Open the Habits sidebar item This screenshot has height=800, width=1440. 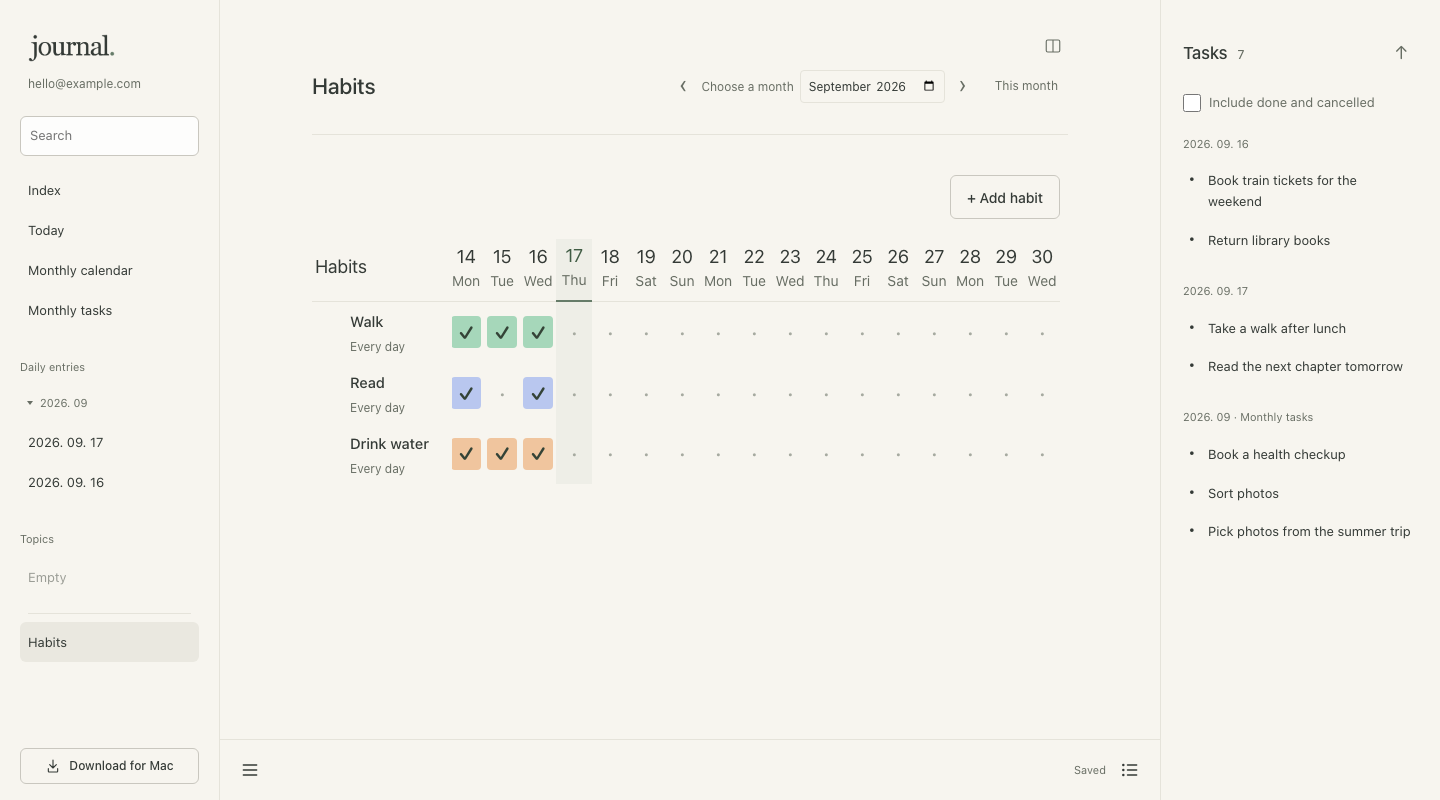109,642
